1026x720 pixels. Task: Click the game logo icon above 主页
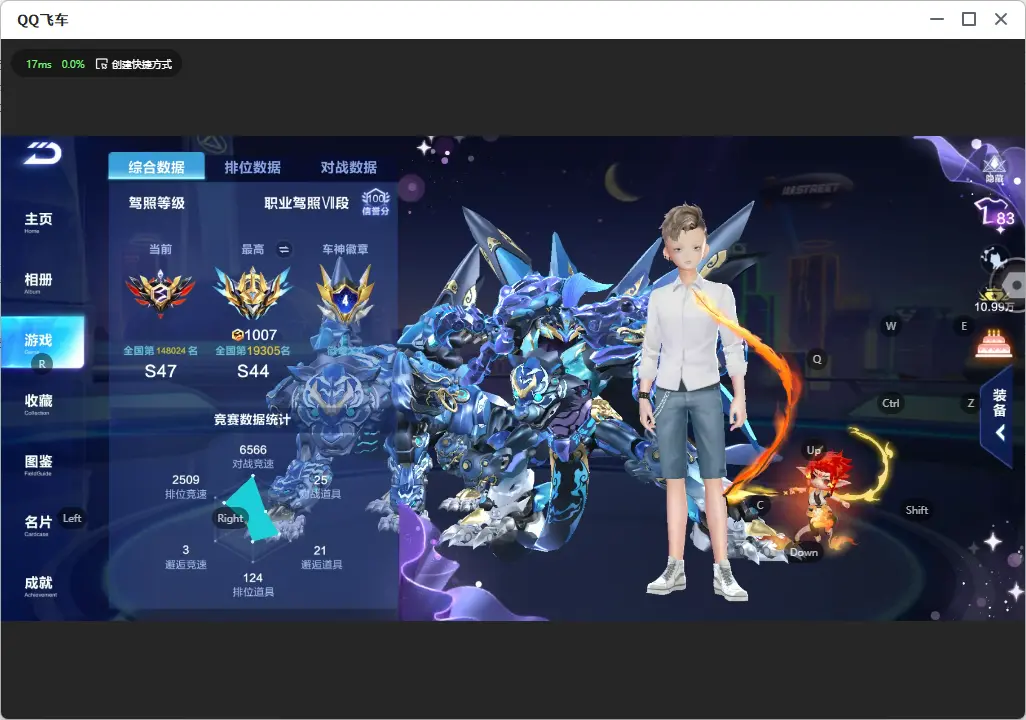pyautogui.click(x=43, y=153)
